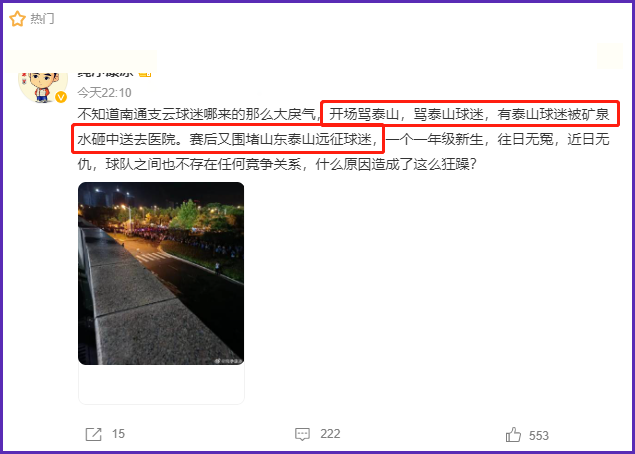Open the night street photo thumbnail
635x454 pixels.
click(x=161, y=273)
